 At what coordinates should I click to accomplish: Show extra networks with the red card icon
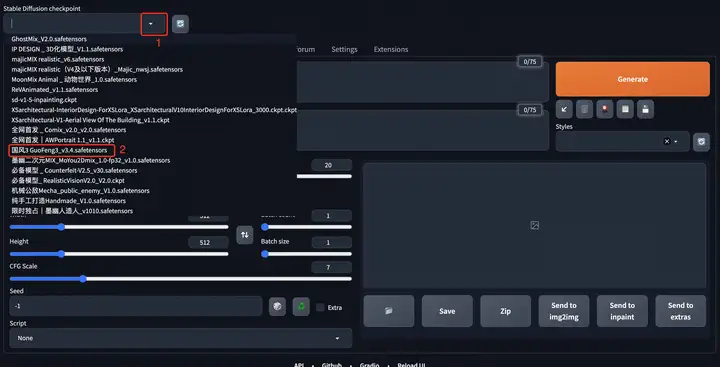605,109
